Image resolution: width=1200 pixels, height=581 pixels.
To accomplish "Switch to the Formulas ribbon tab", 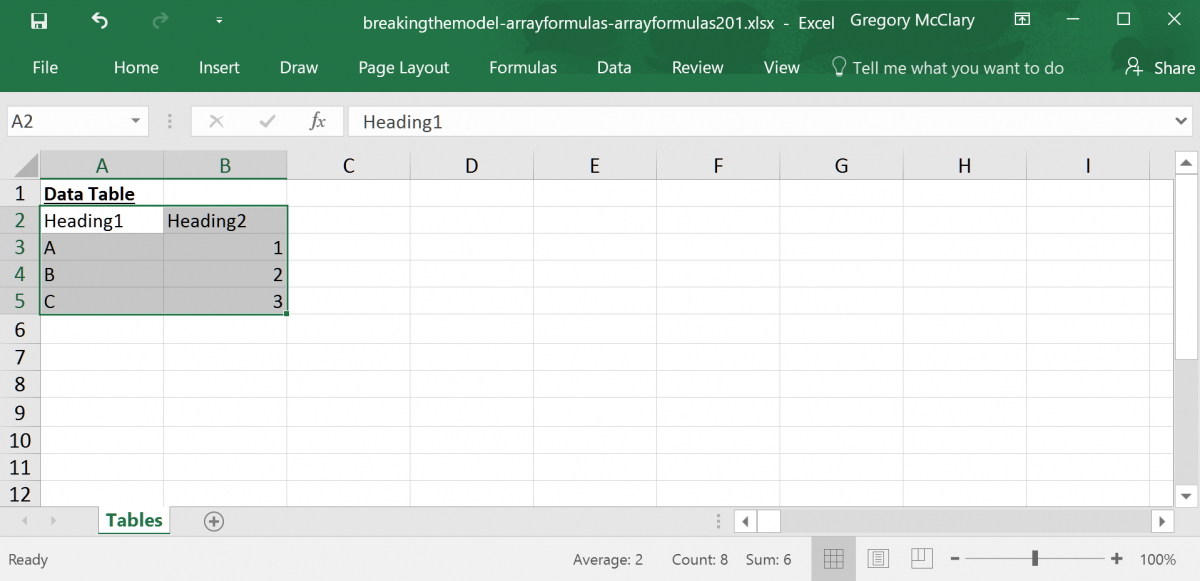I will [522, 67].
